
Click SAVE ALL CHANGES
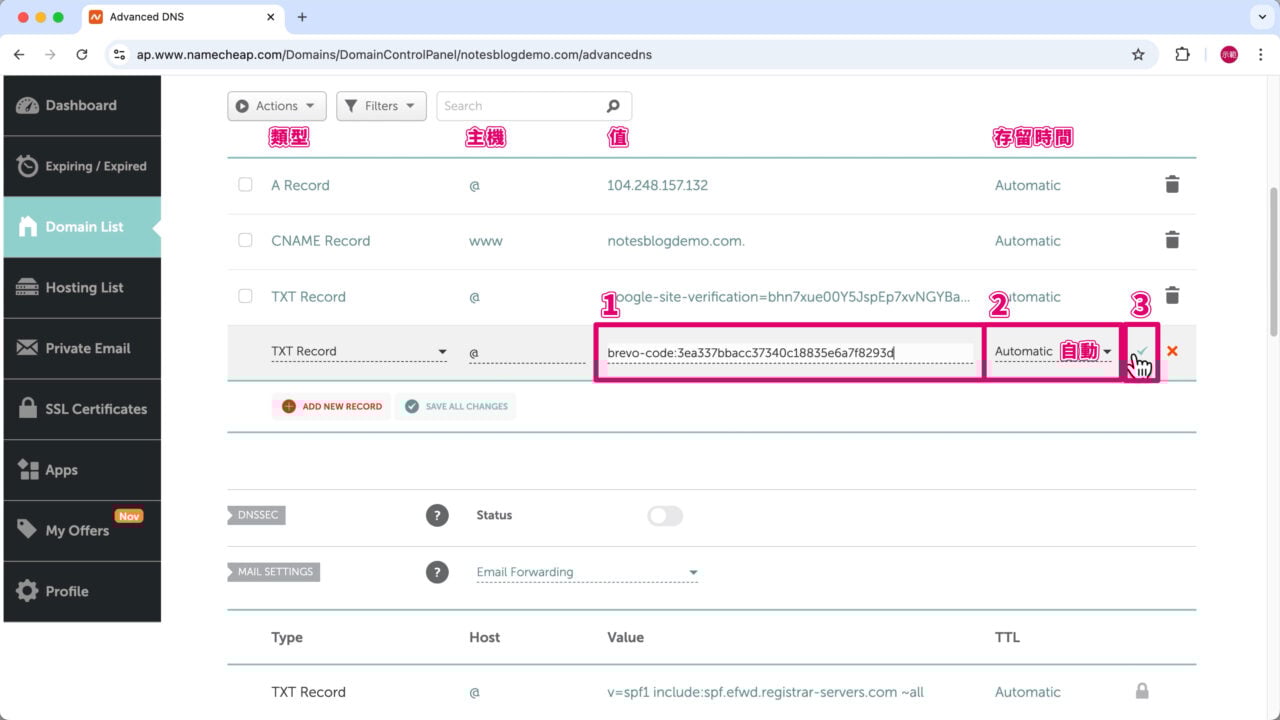[x=456, y=406]
